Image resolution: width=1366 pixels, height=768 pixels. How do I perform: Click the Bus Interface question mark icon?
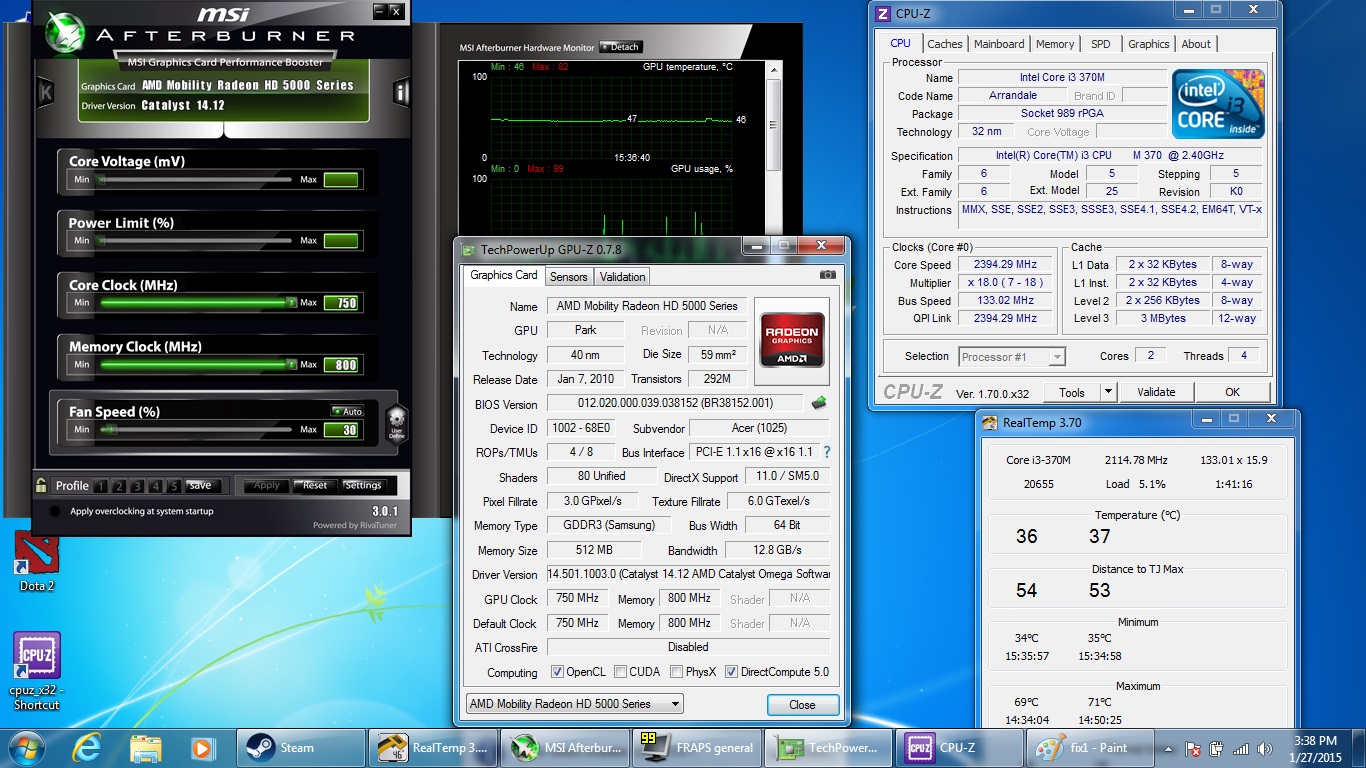point(827,452)
